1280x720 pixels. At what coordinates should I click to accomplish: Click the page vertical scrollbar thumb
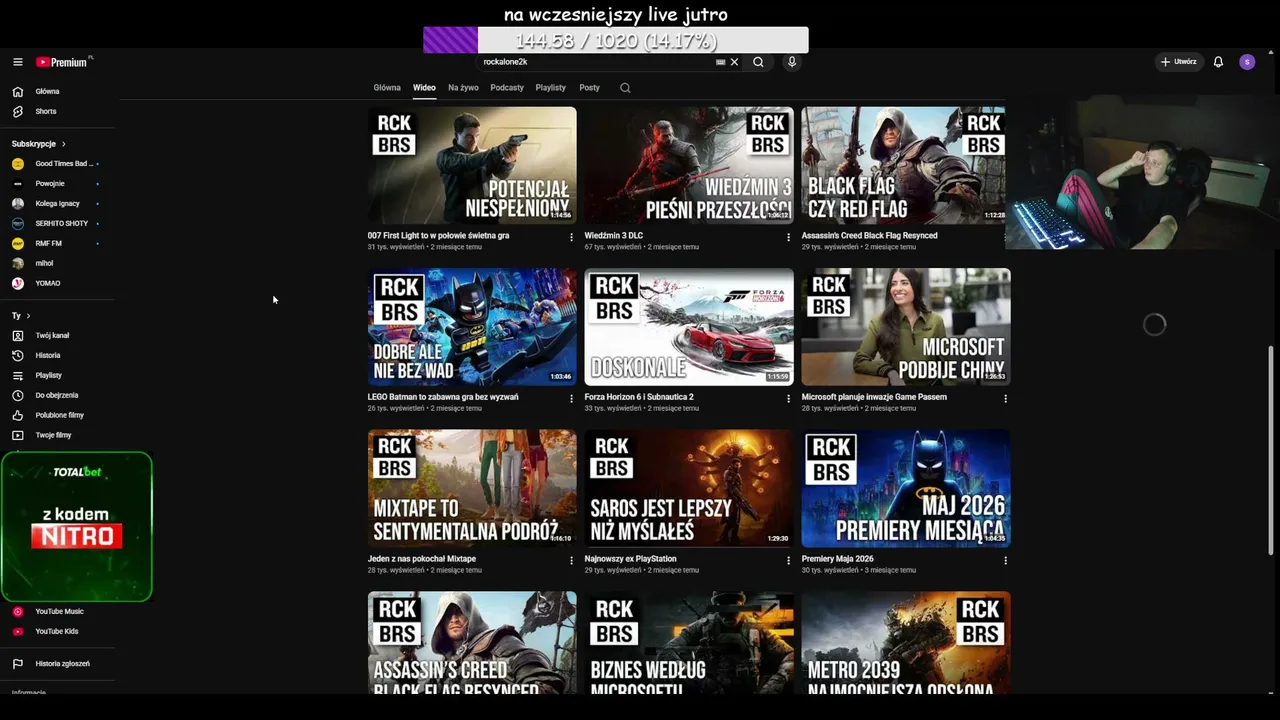tap(1271, 450)
